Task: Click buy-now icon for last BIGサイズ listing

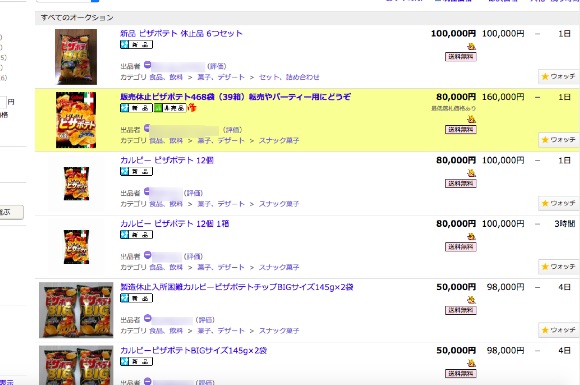Action: click(471, 363)
